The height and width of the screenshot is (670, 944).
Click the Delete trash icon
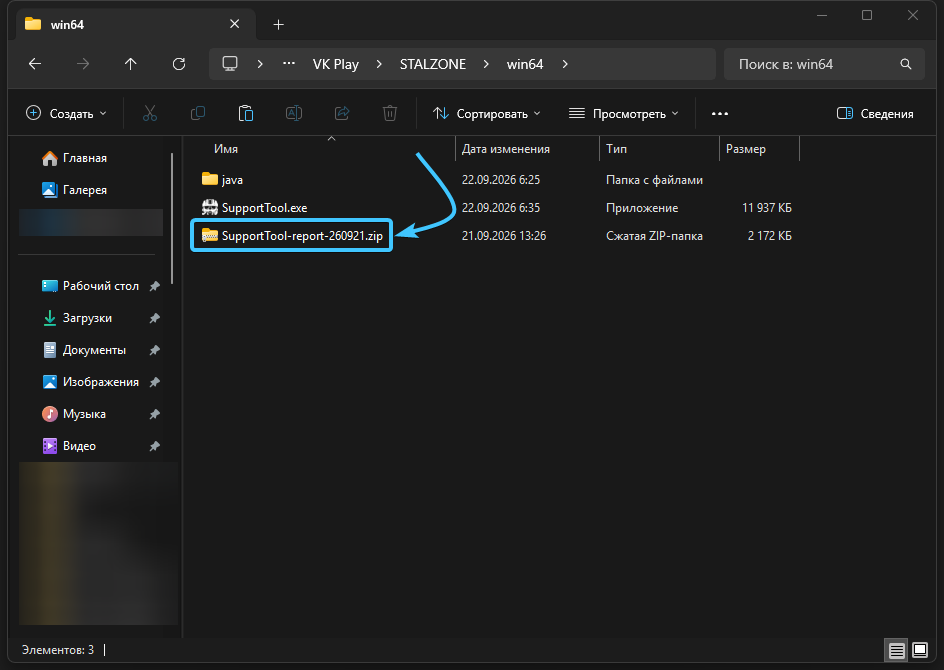390,113
